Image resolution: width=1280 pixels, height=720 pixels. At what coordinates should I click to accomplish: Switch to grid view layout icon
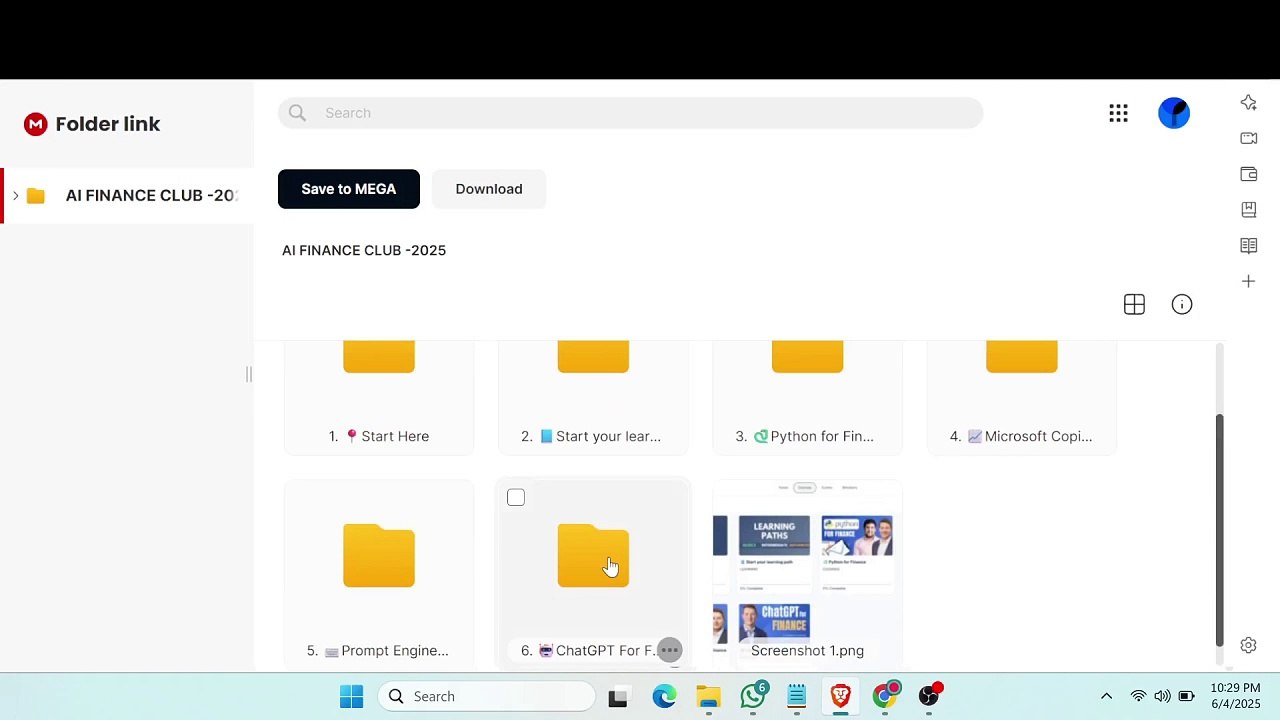(x=1134, y=305)
